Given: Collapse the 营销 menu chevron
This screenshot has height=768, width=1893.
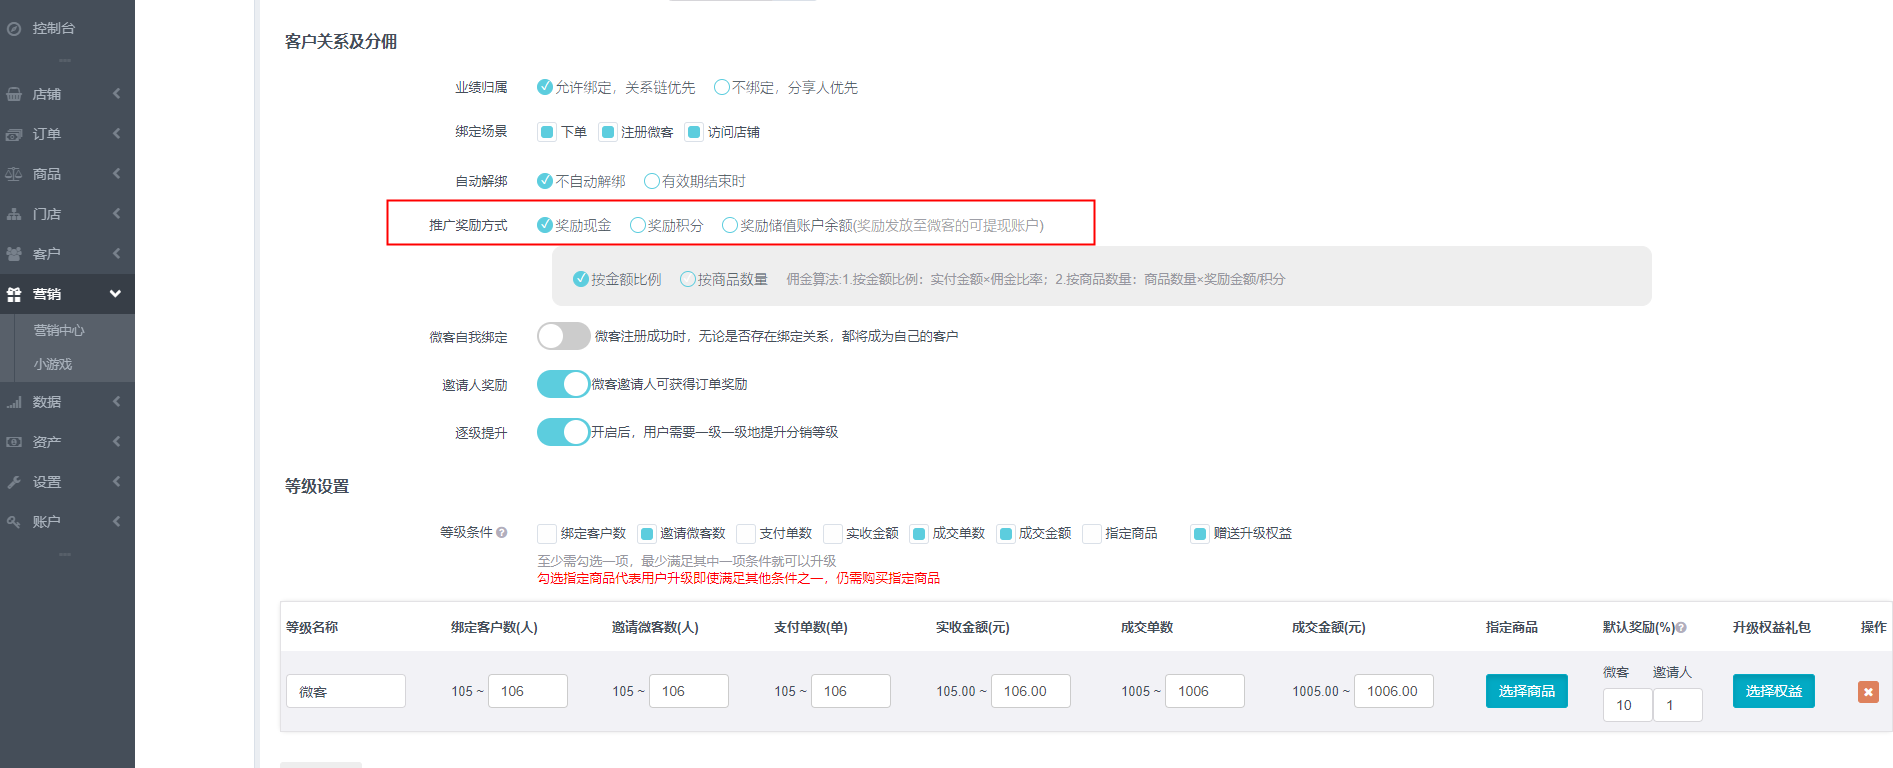Looking at the screenshot, I should tap(115, 294).
